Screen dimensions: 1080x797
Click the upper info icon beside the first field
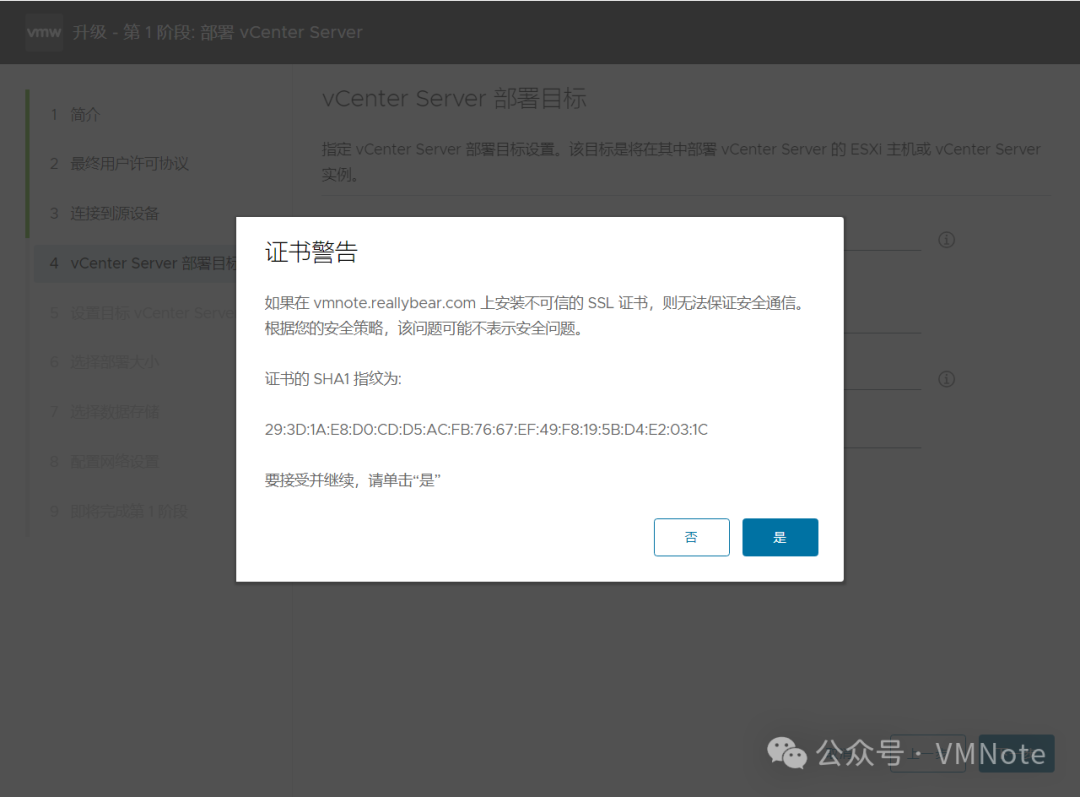coord(946,240)
